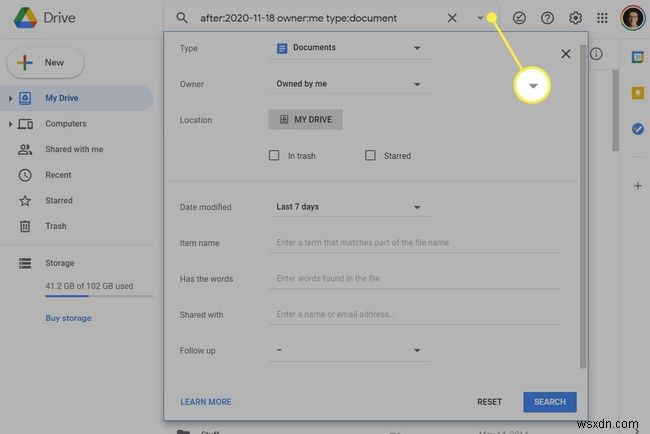Click the search magnifier icon

pyautogui.click(x=182, y=18)
